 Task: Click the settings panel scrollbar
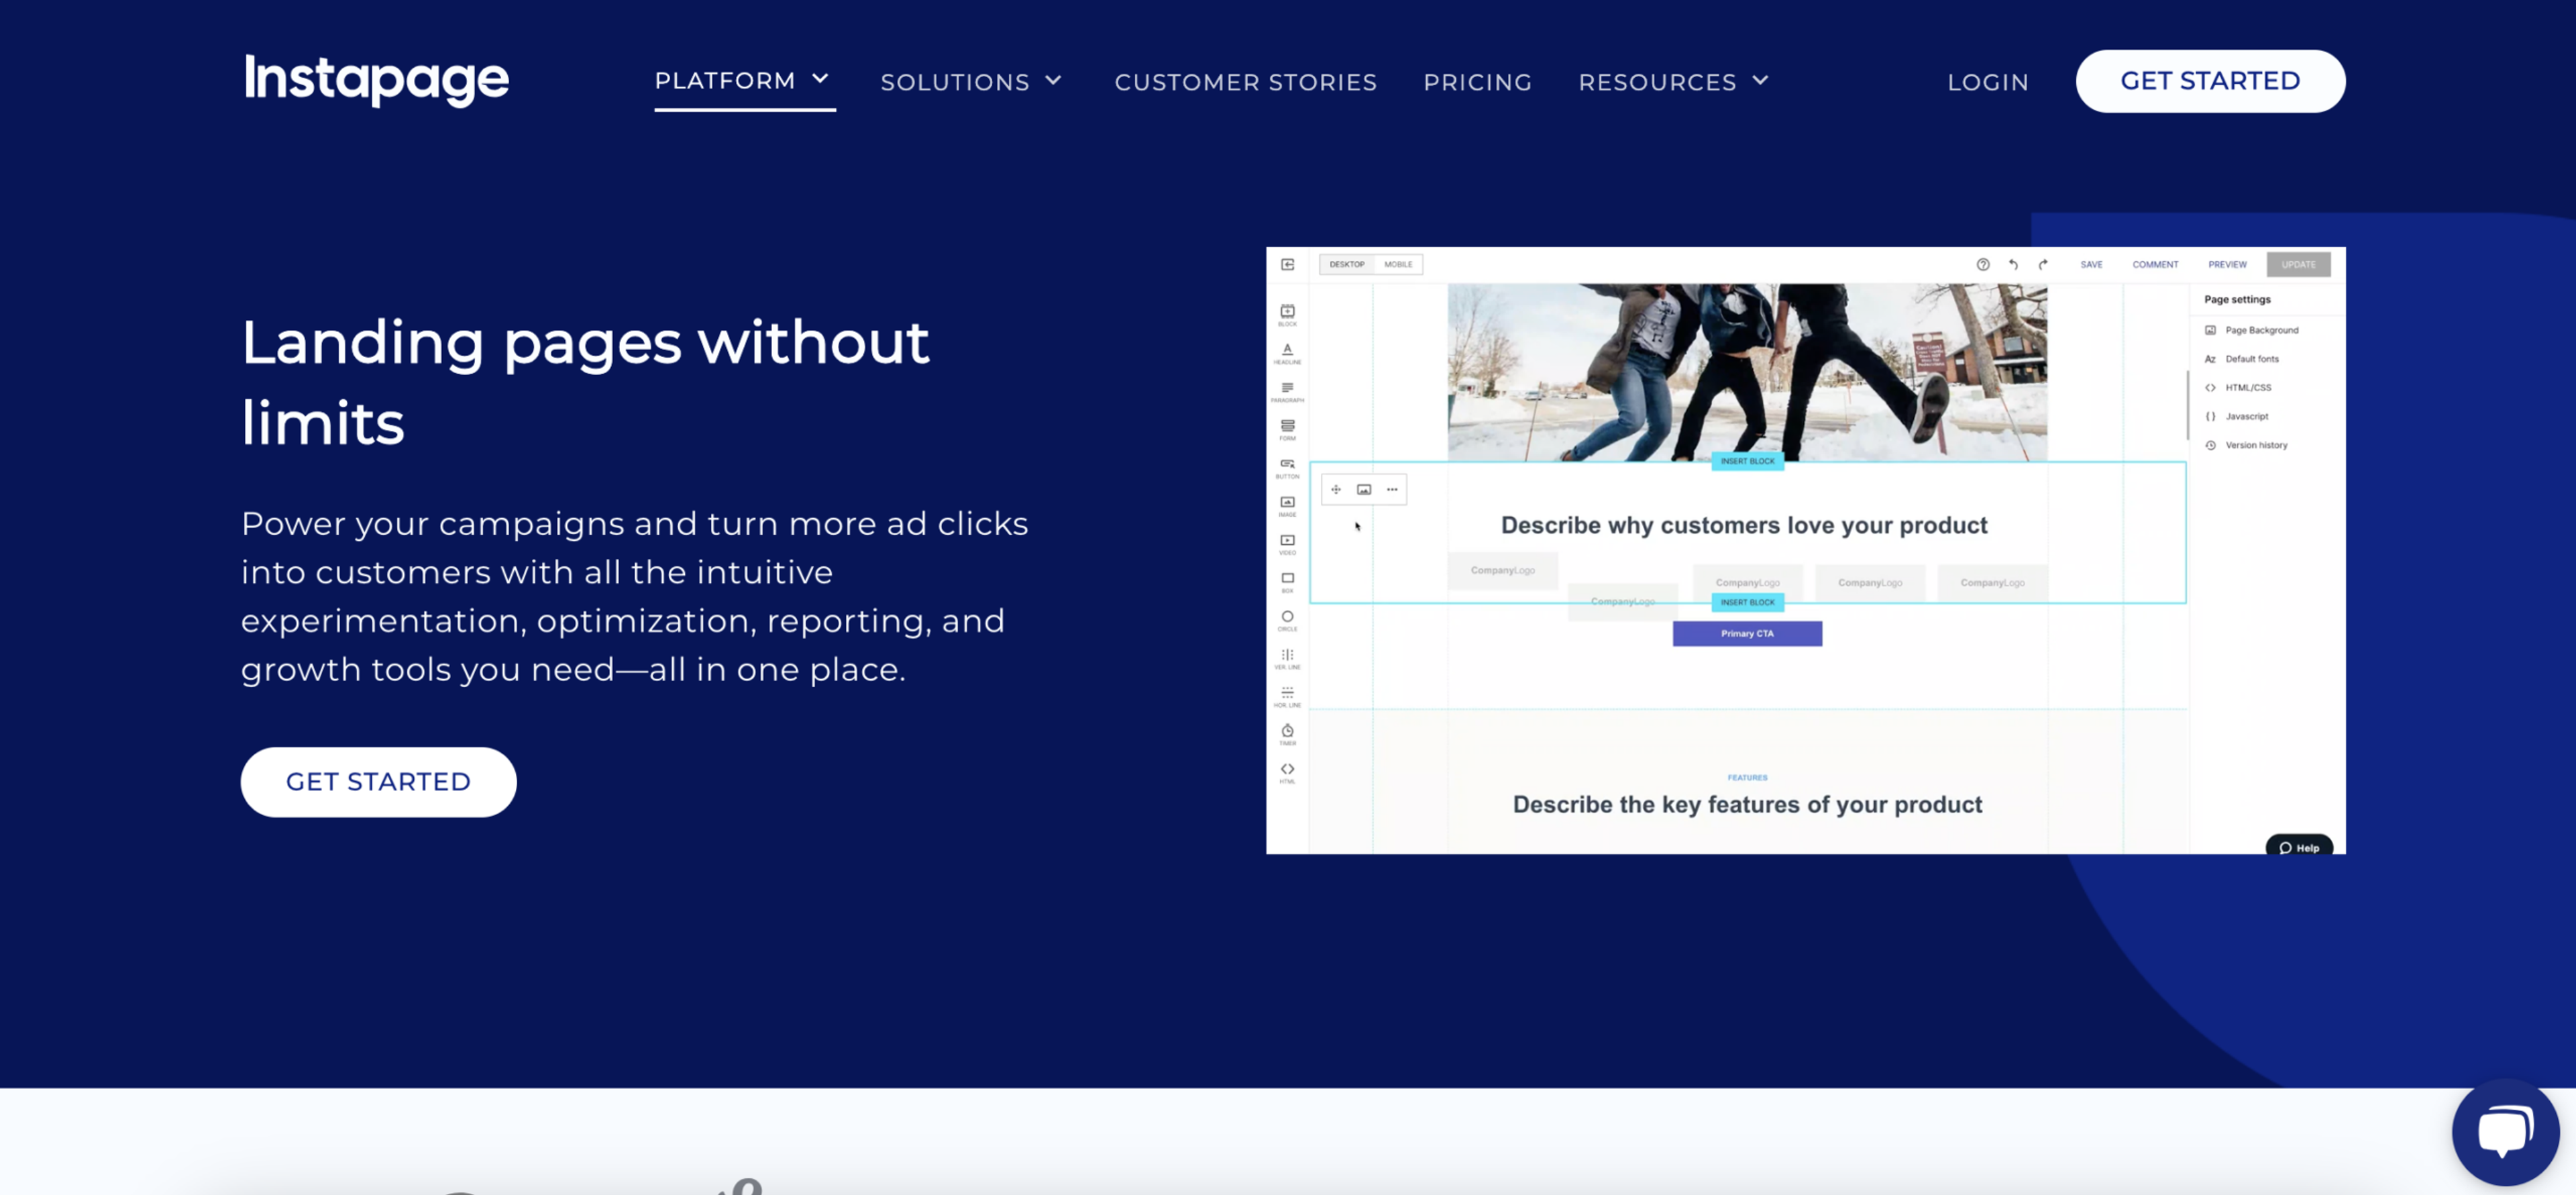pyautogui.click(x=2187, y=404)
